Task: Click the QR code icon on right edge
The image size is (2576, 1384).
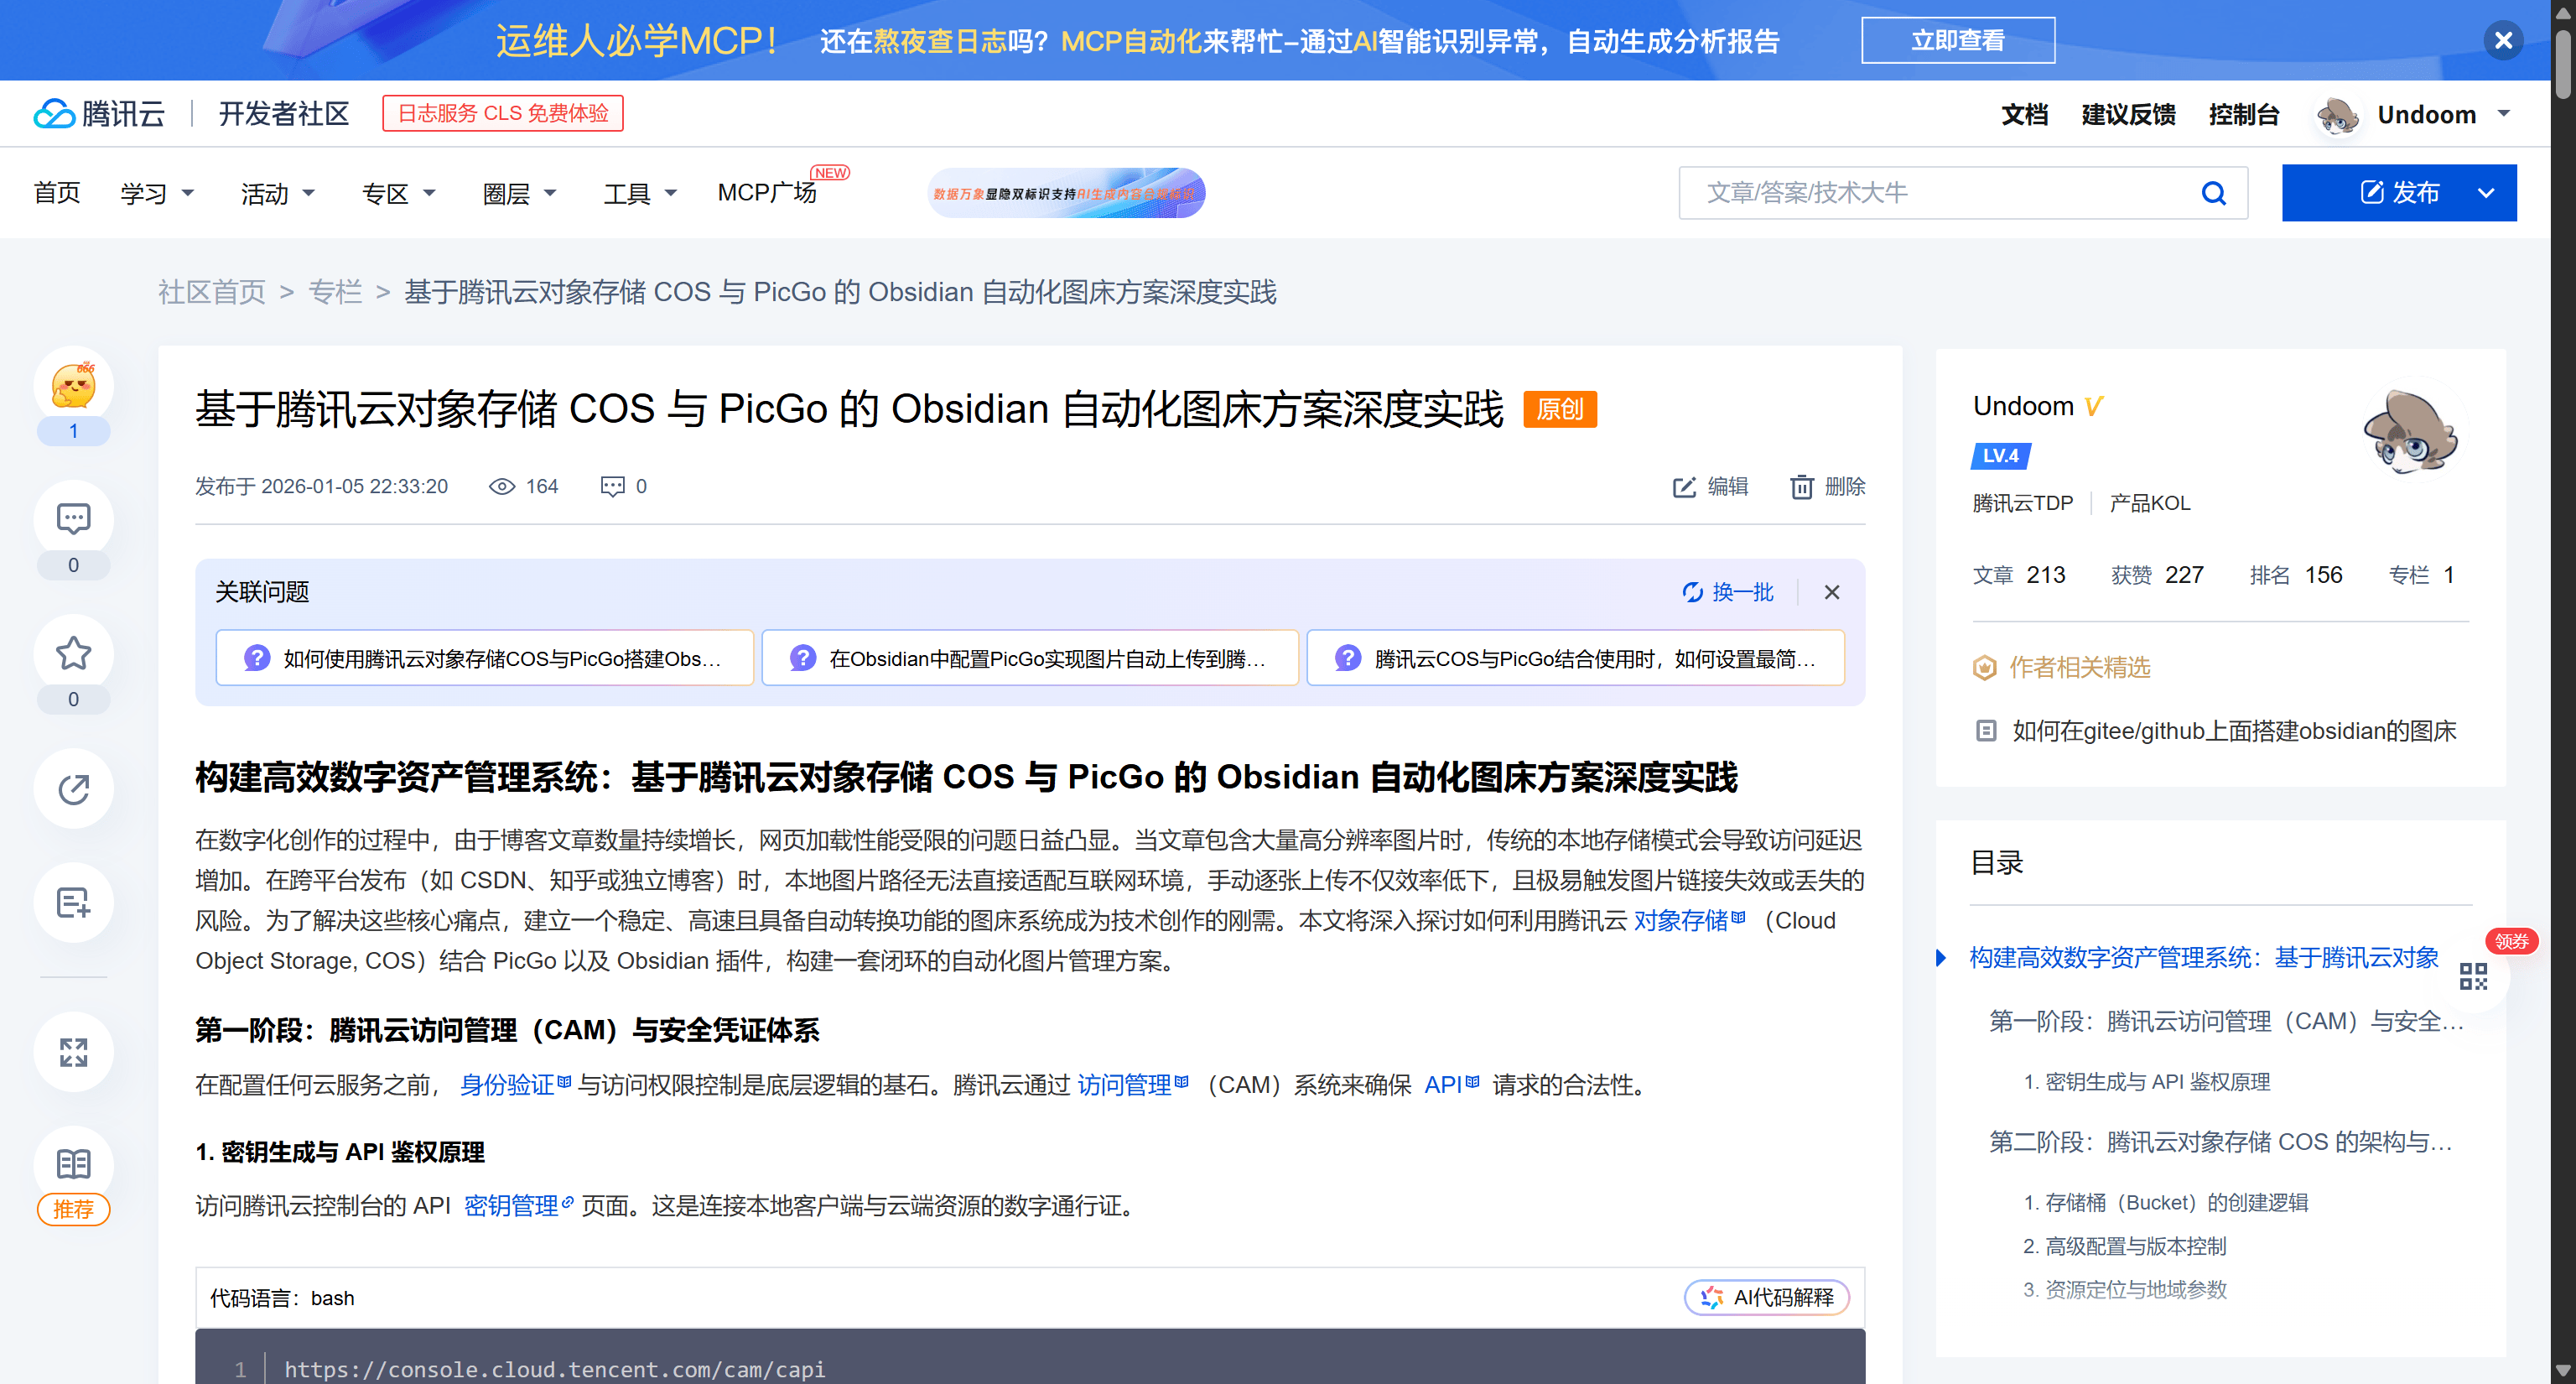Action: pyautogui.click(x=2472, y=976)
